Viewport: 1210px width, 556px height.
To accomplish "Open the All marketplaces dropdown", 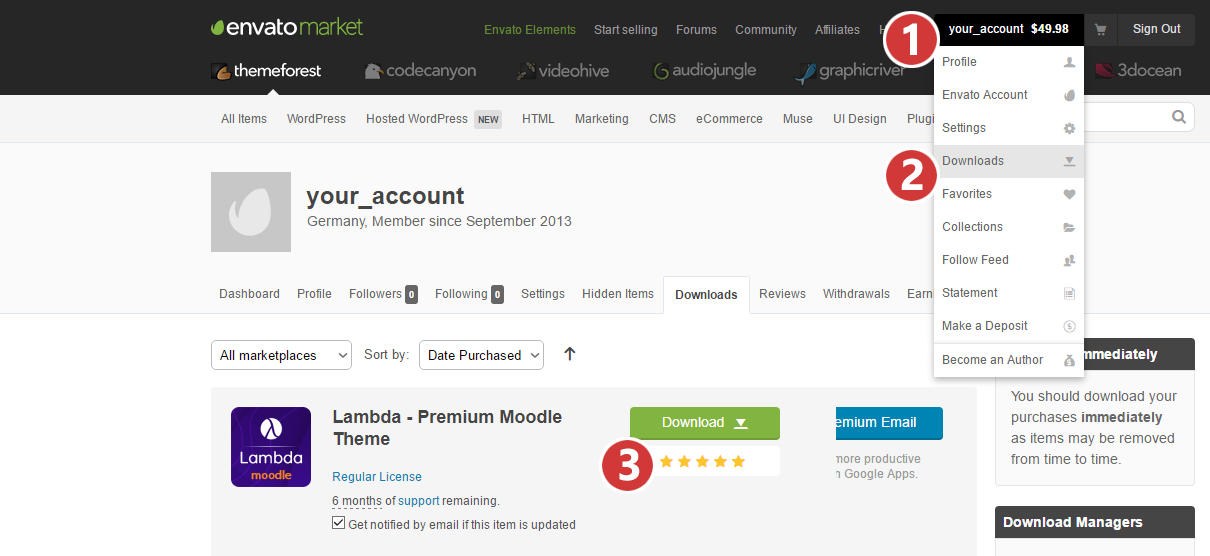I will tap(281, 355).
